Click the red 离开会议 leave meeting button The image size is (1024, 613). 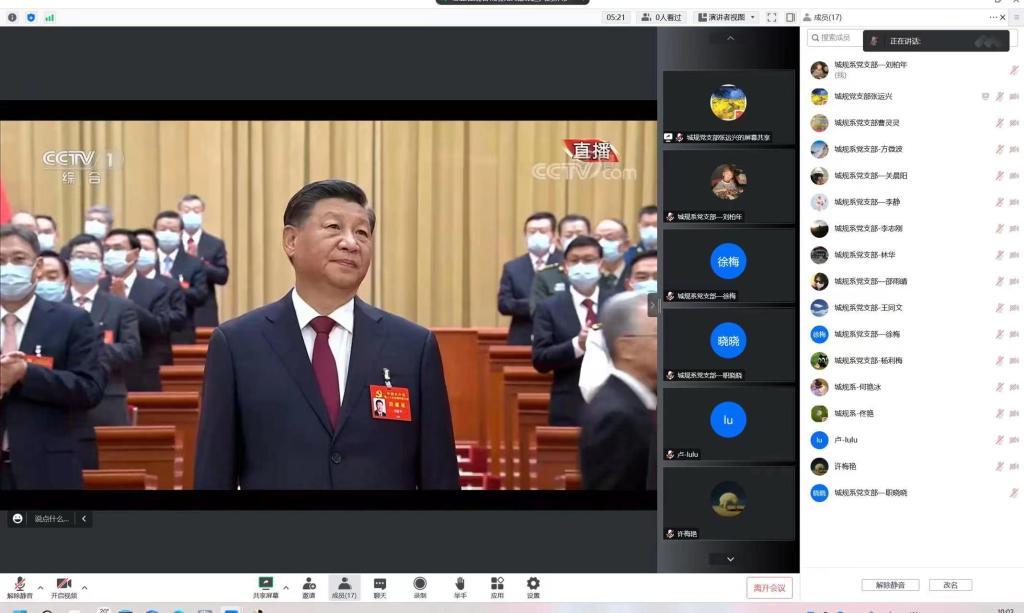tap(769, 587)
